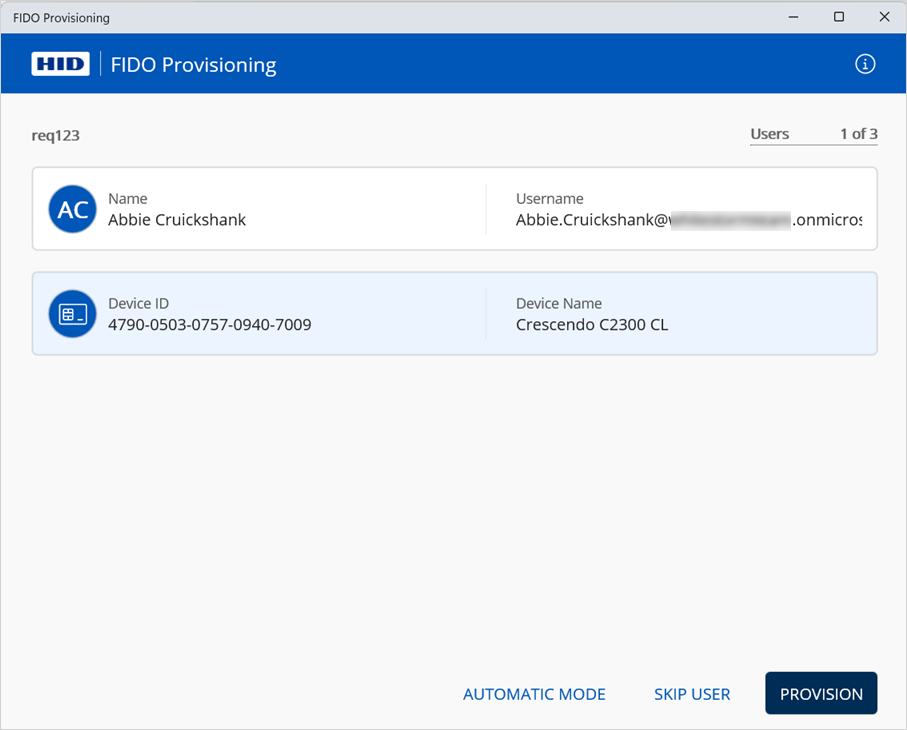Open the info icon in header
This screenshot has height=730, width=907.
coord(865,64)
